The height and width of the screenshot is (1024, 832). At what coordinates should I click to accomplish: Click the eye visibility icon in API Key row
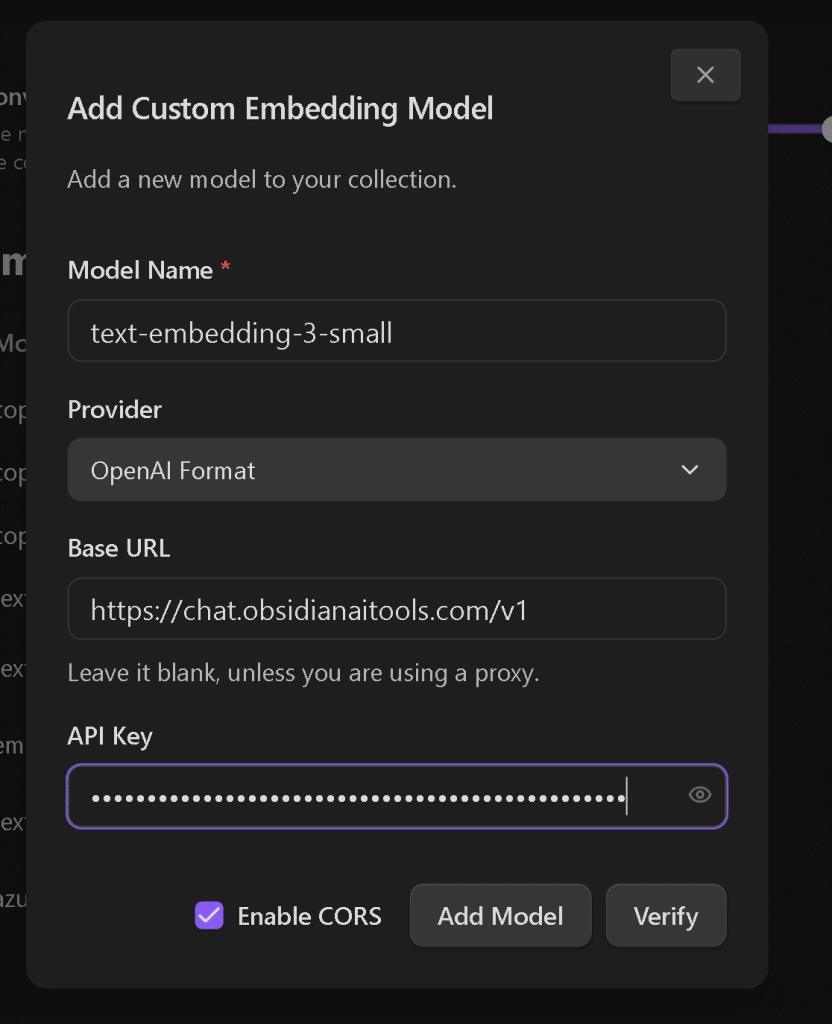699,795
